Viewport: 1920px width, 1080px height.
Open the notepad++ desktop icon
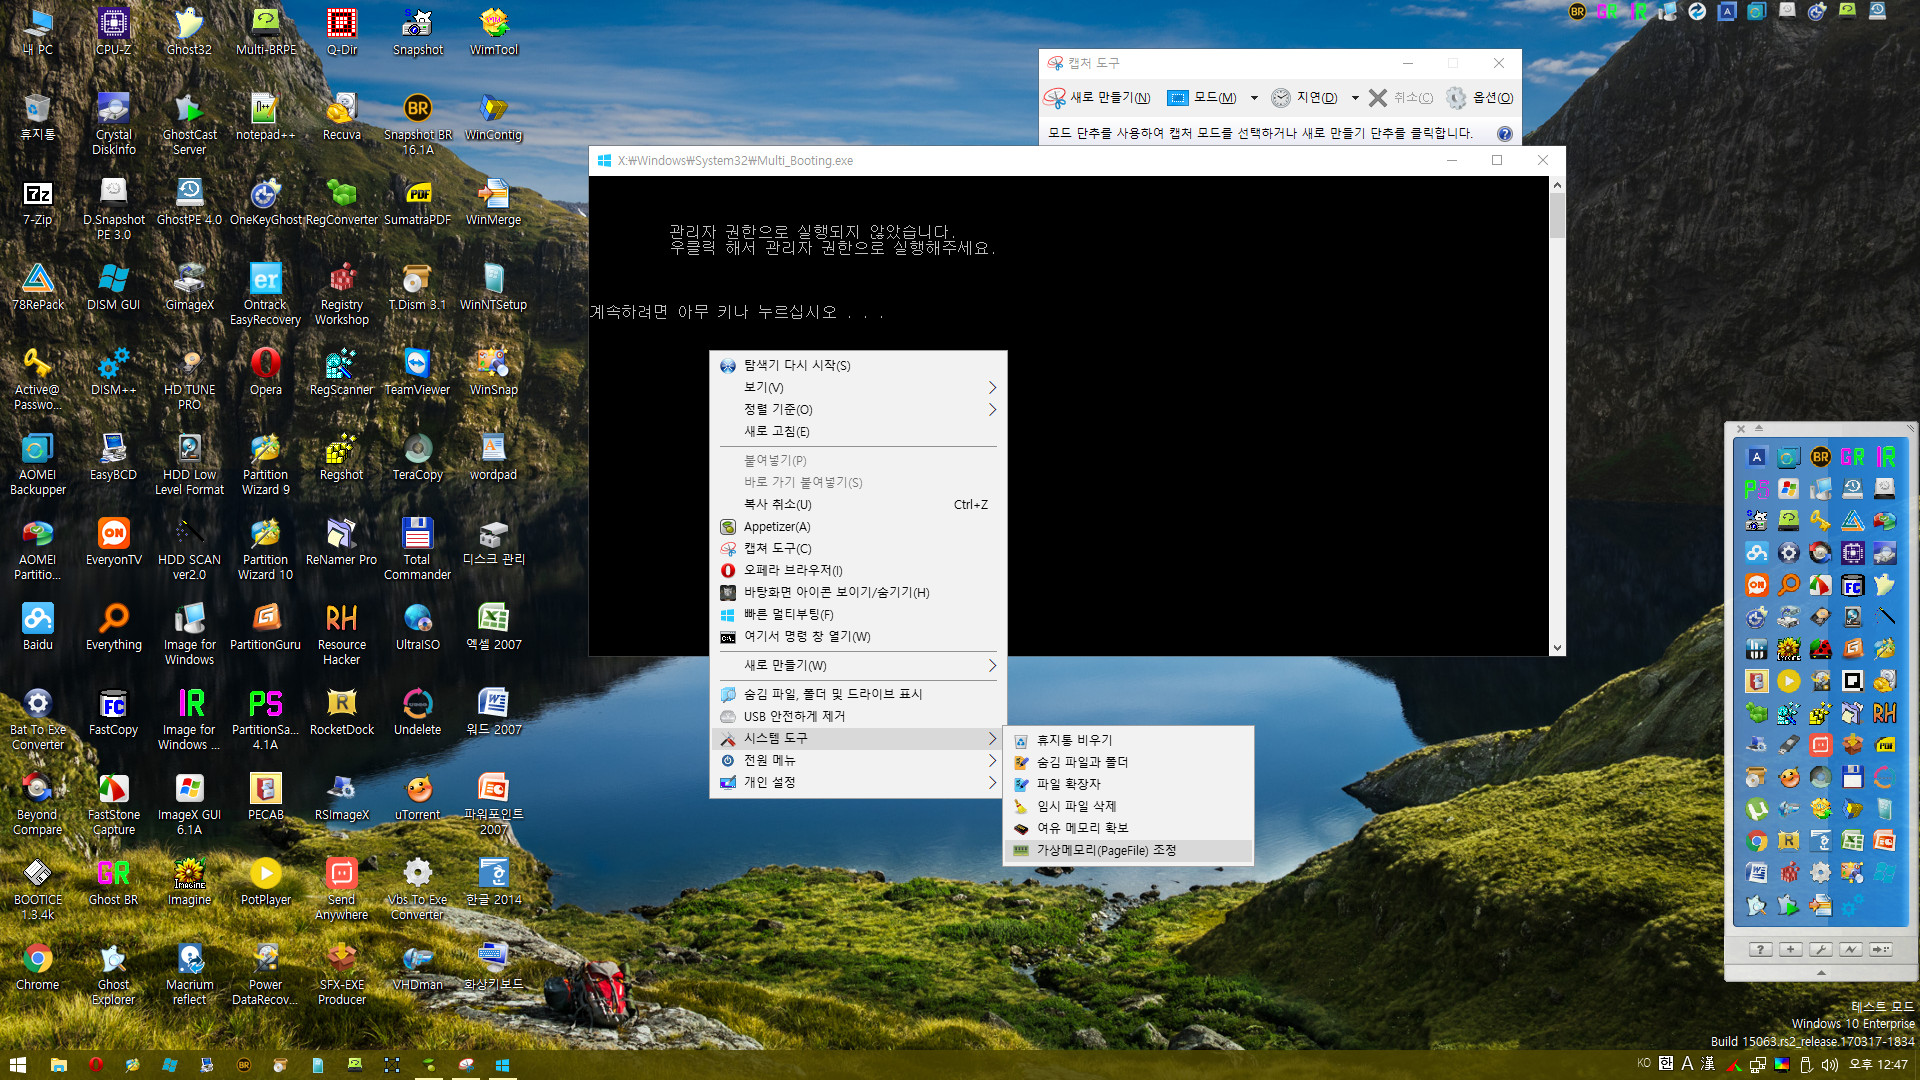pos(265,116)
